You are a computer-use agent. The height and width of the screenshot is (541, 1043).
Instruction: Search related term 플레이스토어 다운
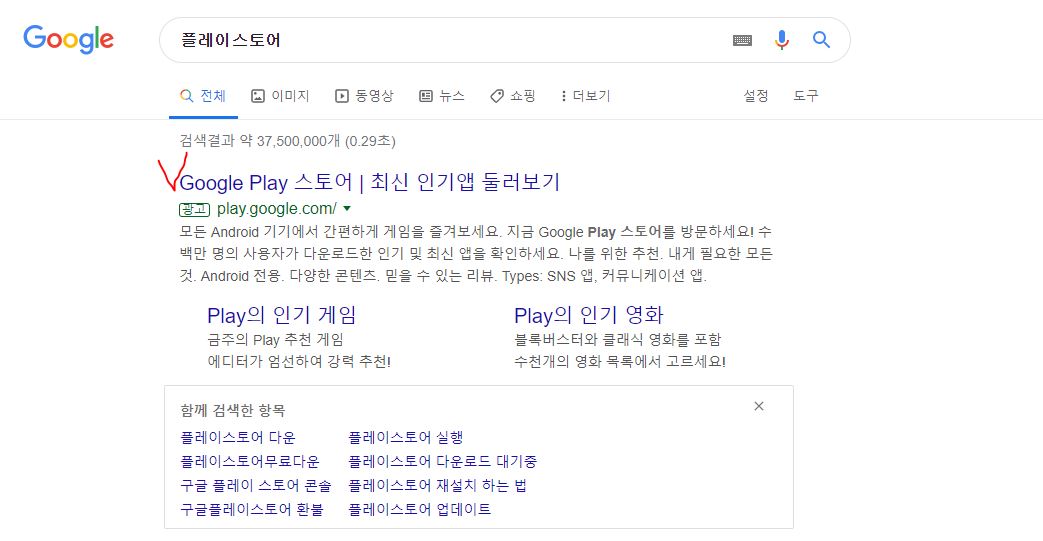pos(238,438)
